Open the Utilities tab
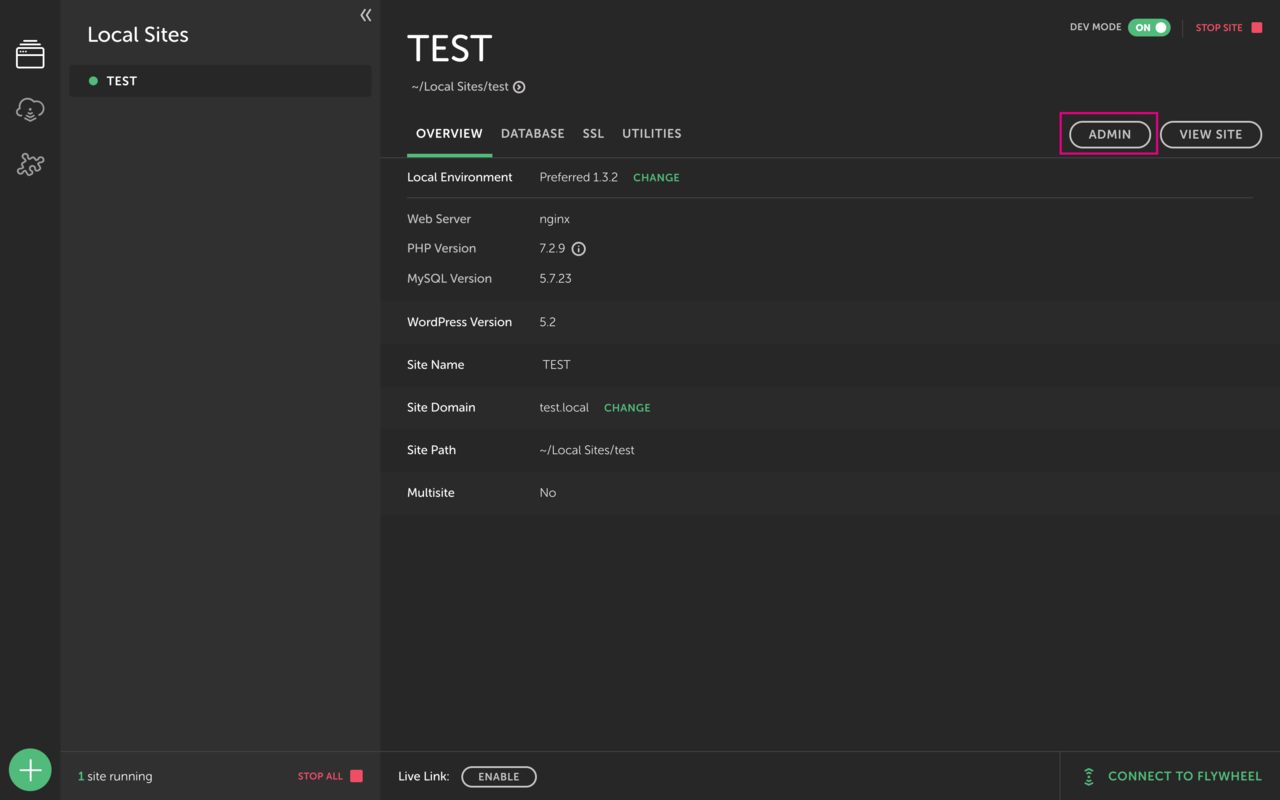The image size is (1280, 800). tap(652, 134)
